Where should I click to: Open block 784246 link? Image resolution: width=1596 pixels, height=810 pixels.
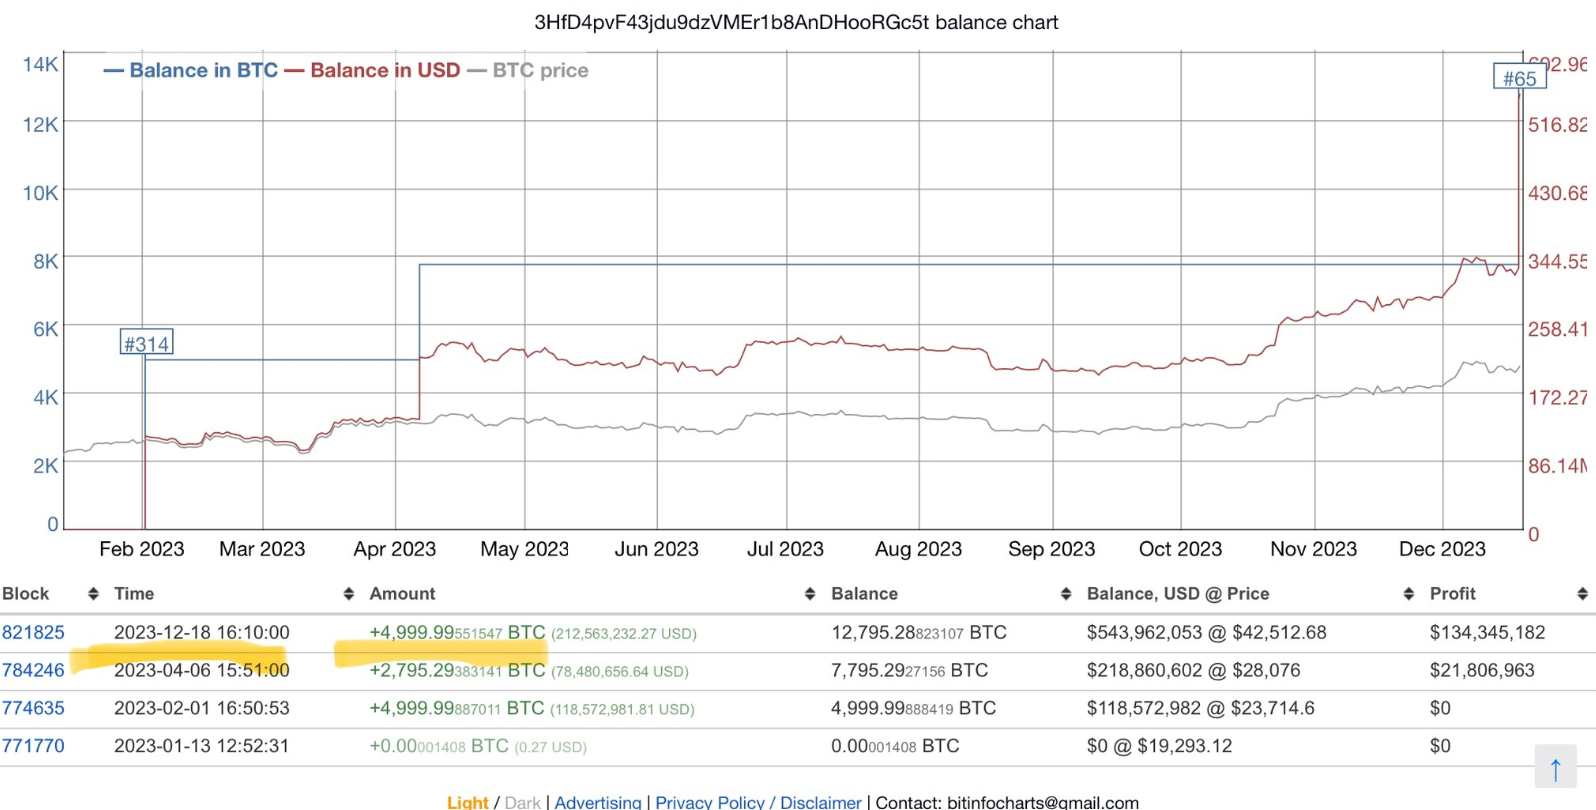point(33,671)
